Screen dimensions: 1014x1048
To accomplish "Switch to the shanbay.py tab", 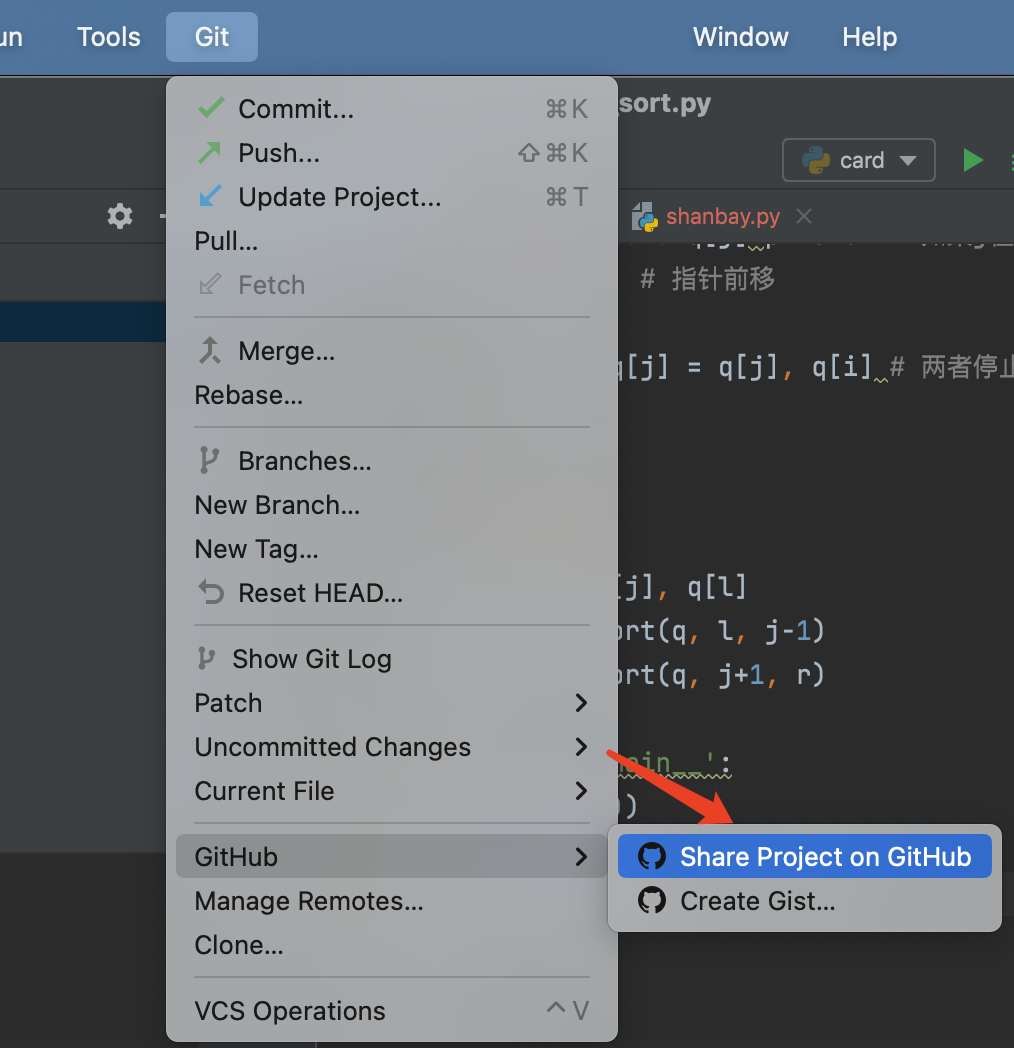I will point(722,216).
